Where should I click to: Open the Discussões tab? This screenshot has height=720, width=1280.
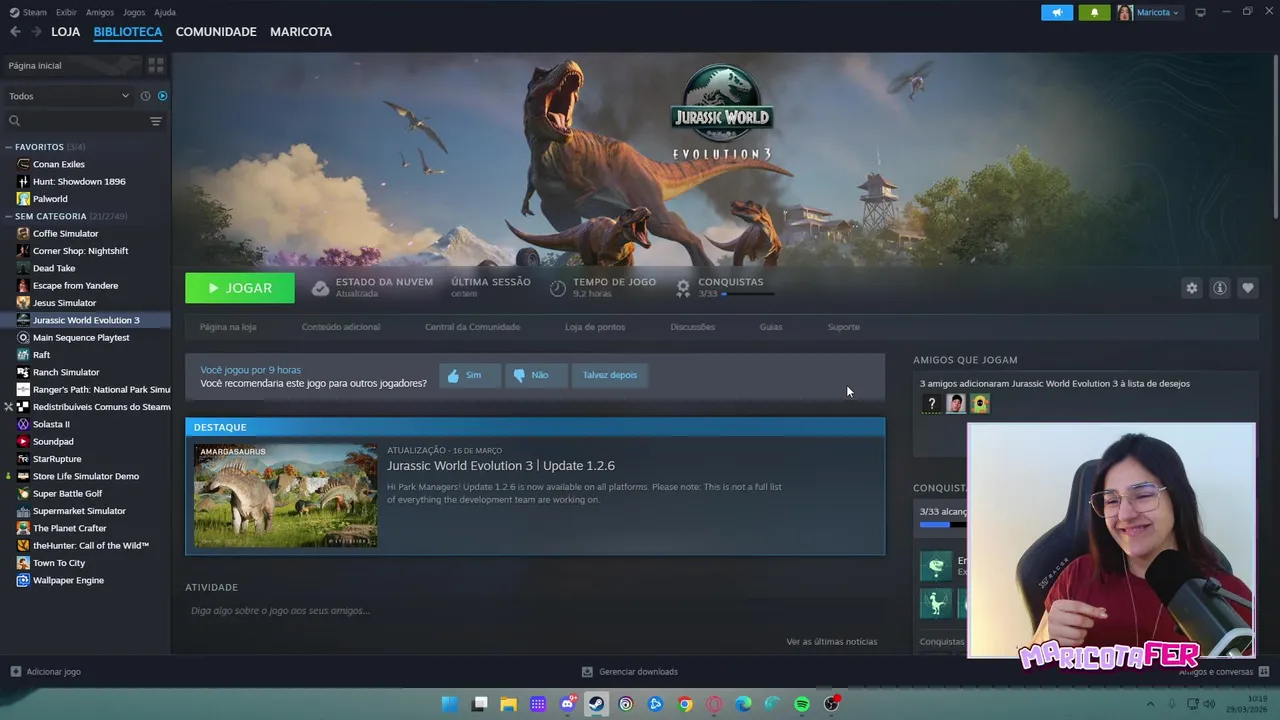click(692, 327)
